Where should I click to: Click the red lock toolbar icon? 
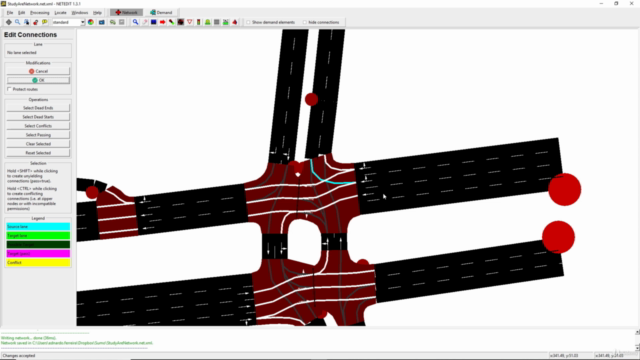pyautogui.click(x=36, y=22)
